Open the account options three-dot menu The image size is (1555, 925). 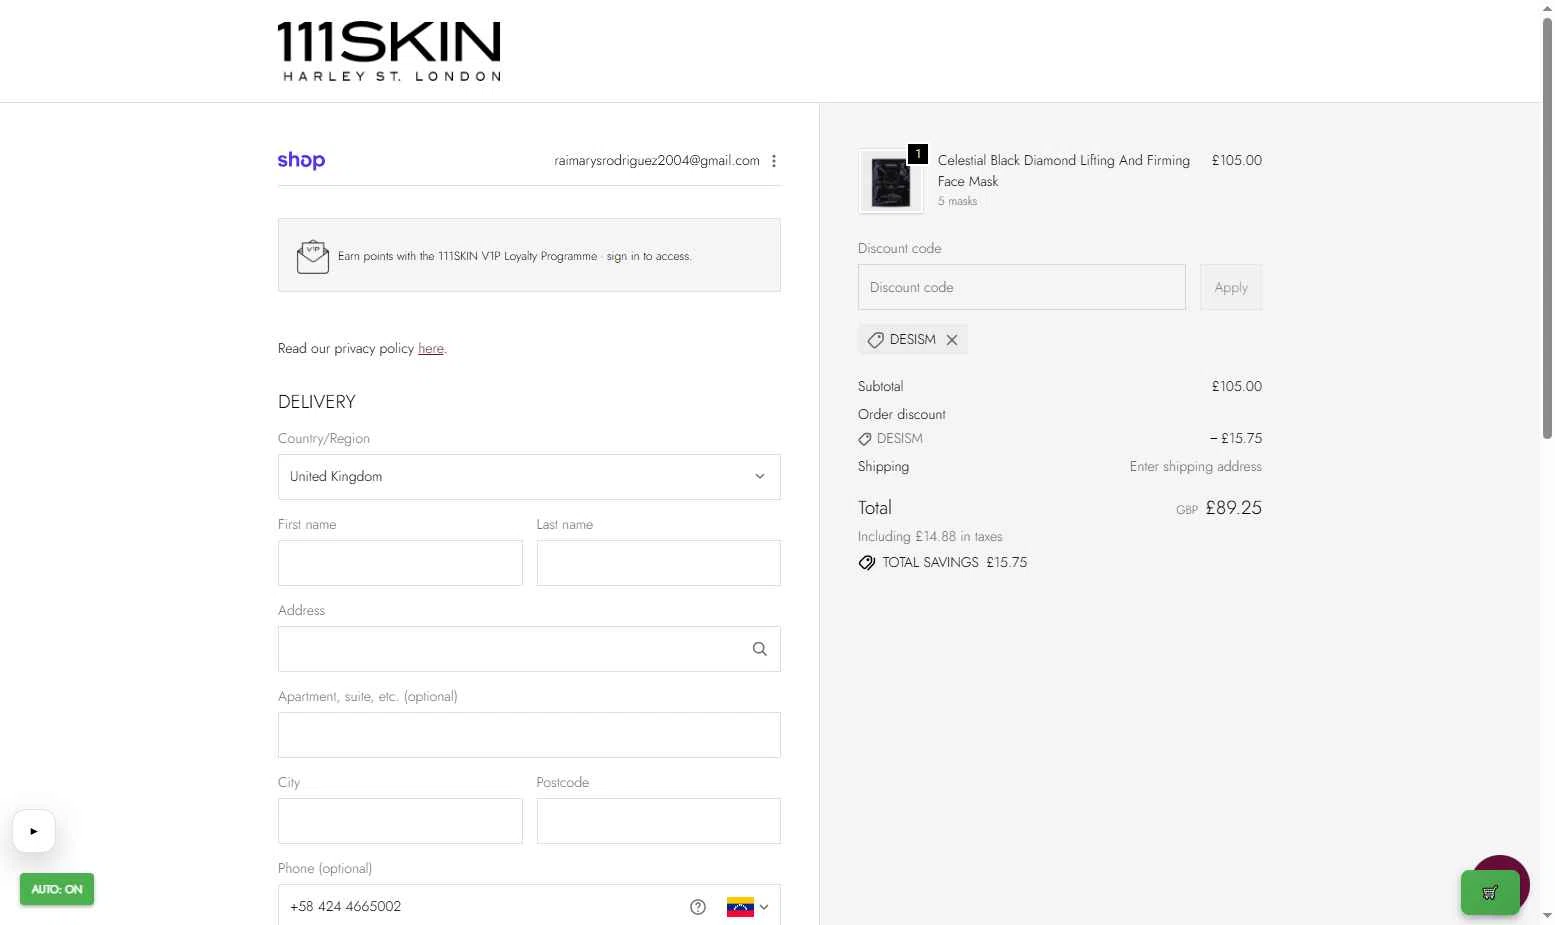(774, 161)
